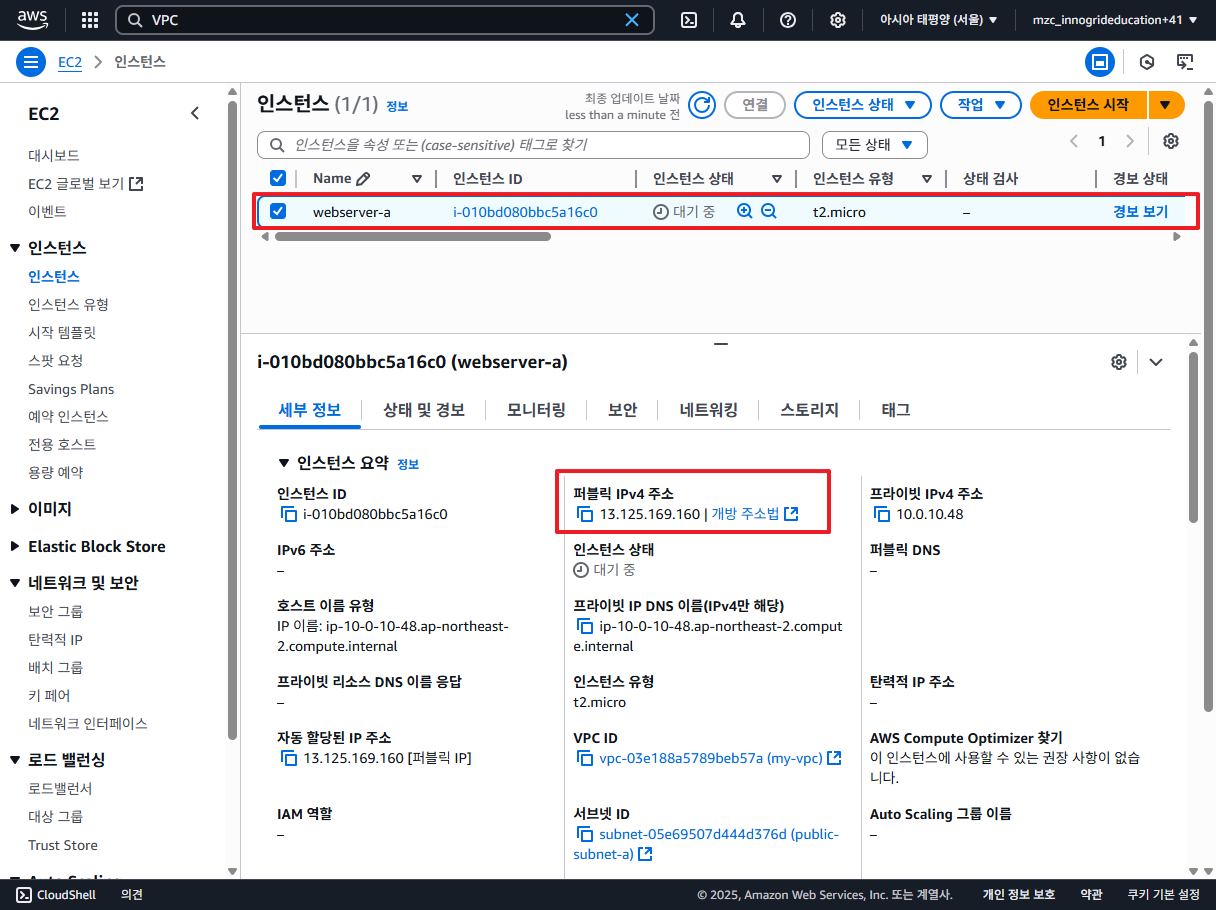Collapse the EC2 sidebar arrow

[195, 114]
